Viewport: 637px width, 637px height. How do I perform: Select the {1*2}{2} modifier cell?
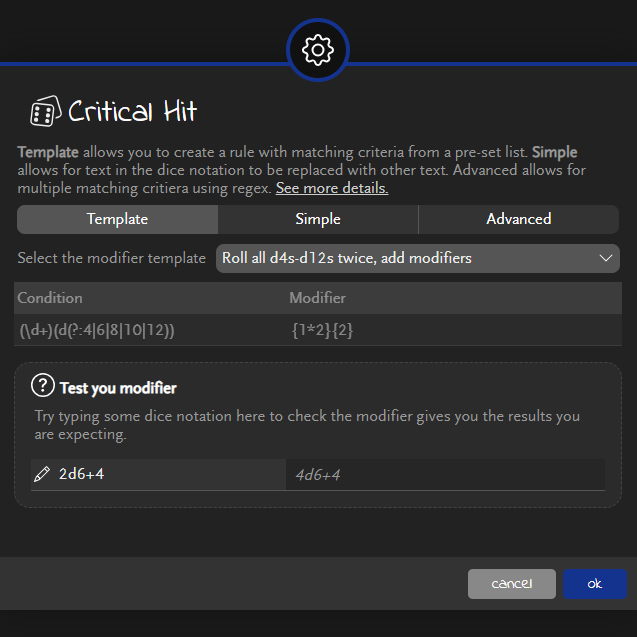(x=322, y=331)
